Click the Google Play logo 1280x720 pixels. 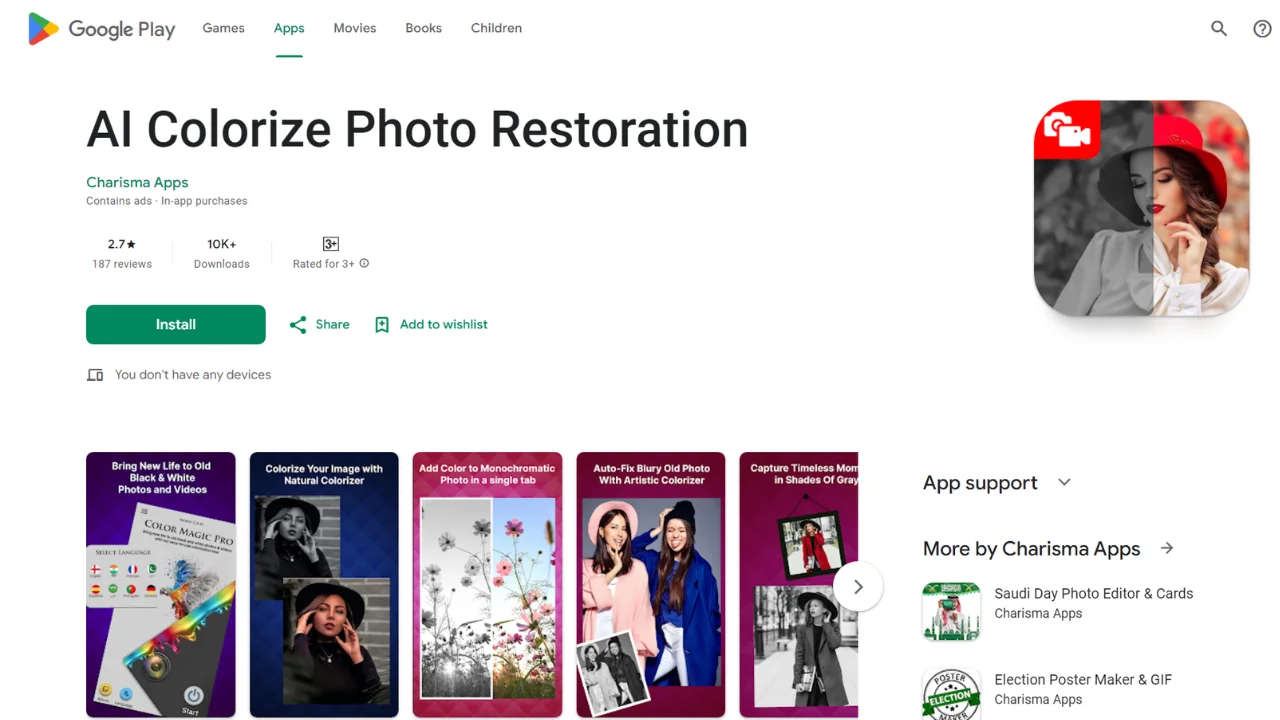point(100,29)
